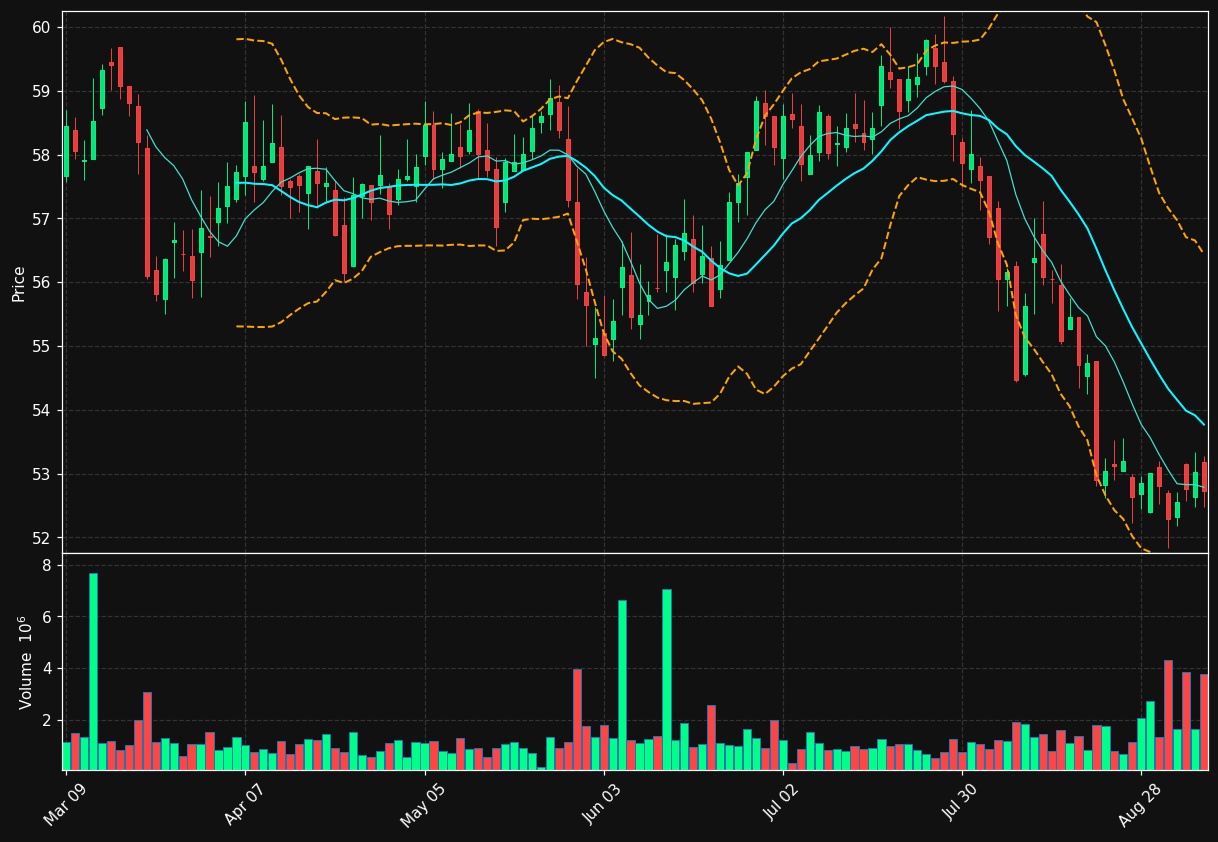The height and width of the screenshot is (842, 1218).
Task: Select the 60 price tick label
Action: point(41,27)
